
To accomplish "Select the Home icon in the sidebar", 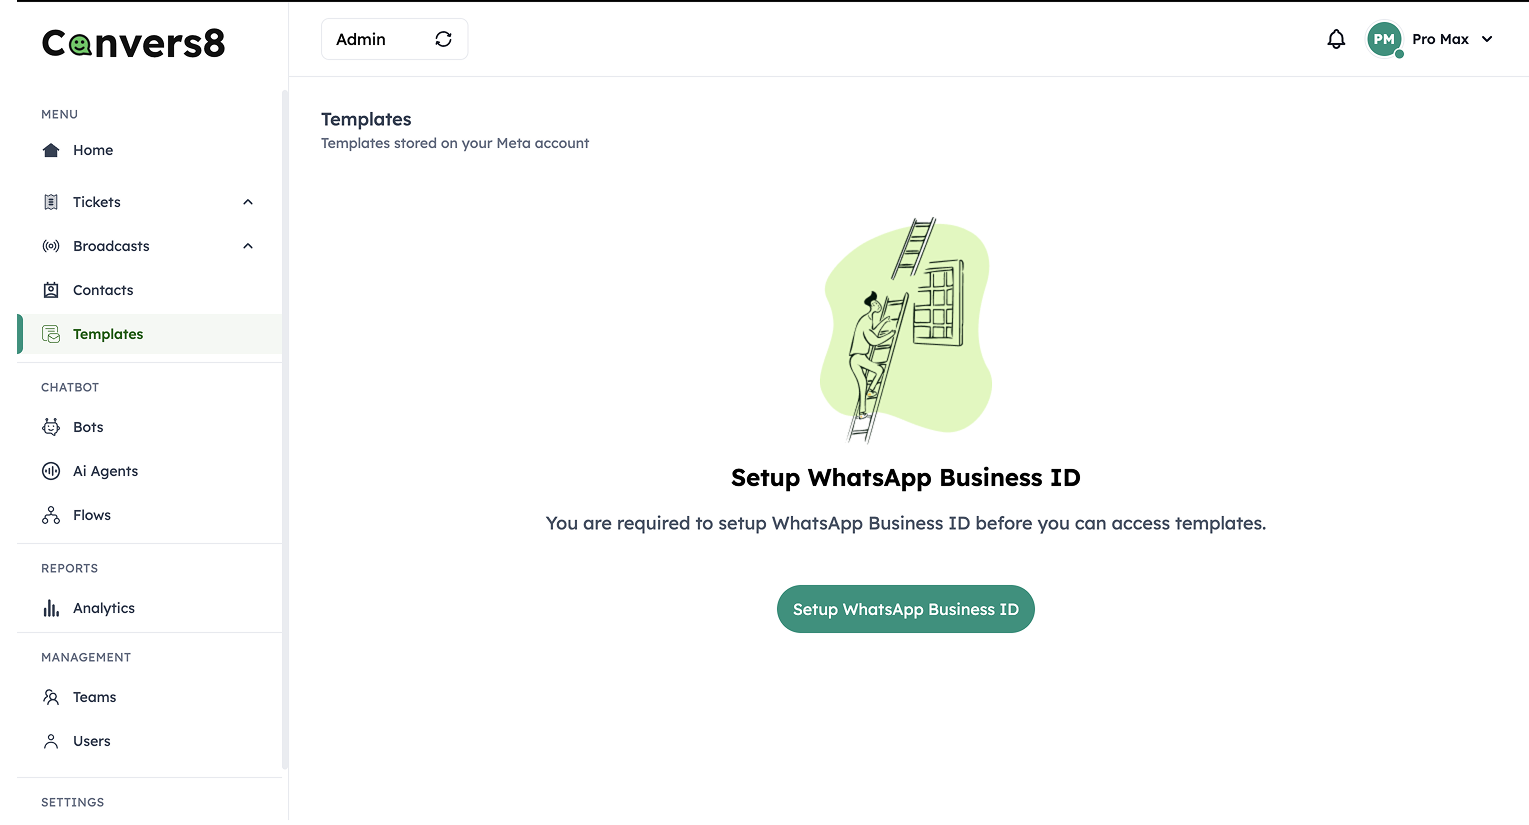I will (50, 150).
